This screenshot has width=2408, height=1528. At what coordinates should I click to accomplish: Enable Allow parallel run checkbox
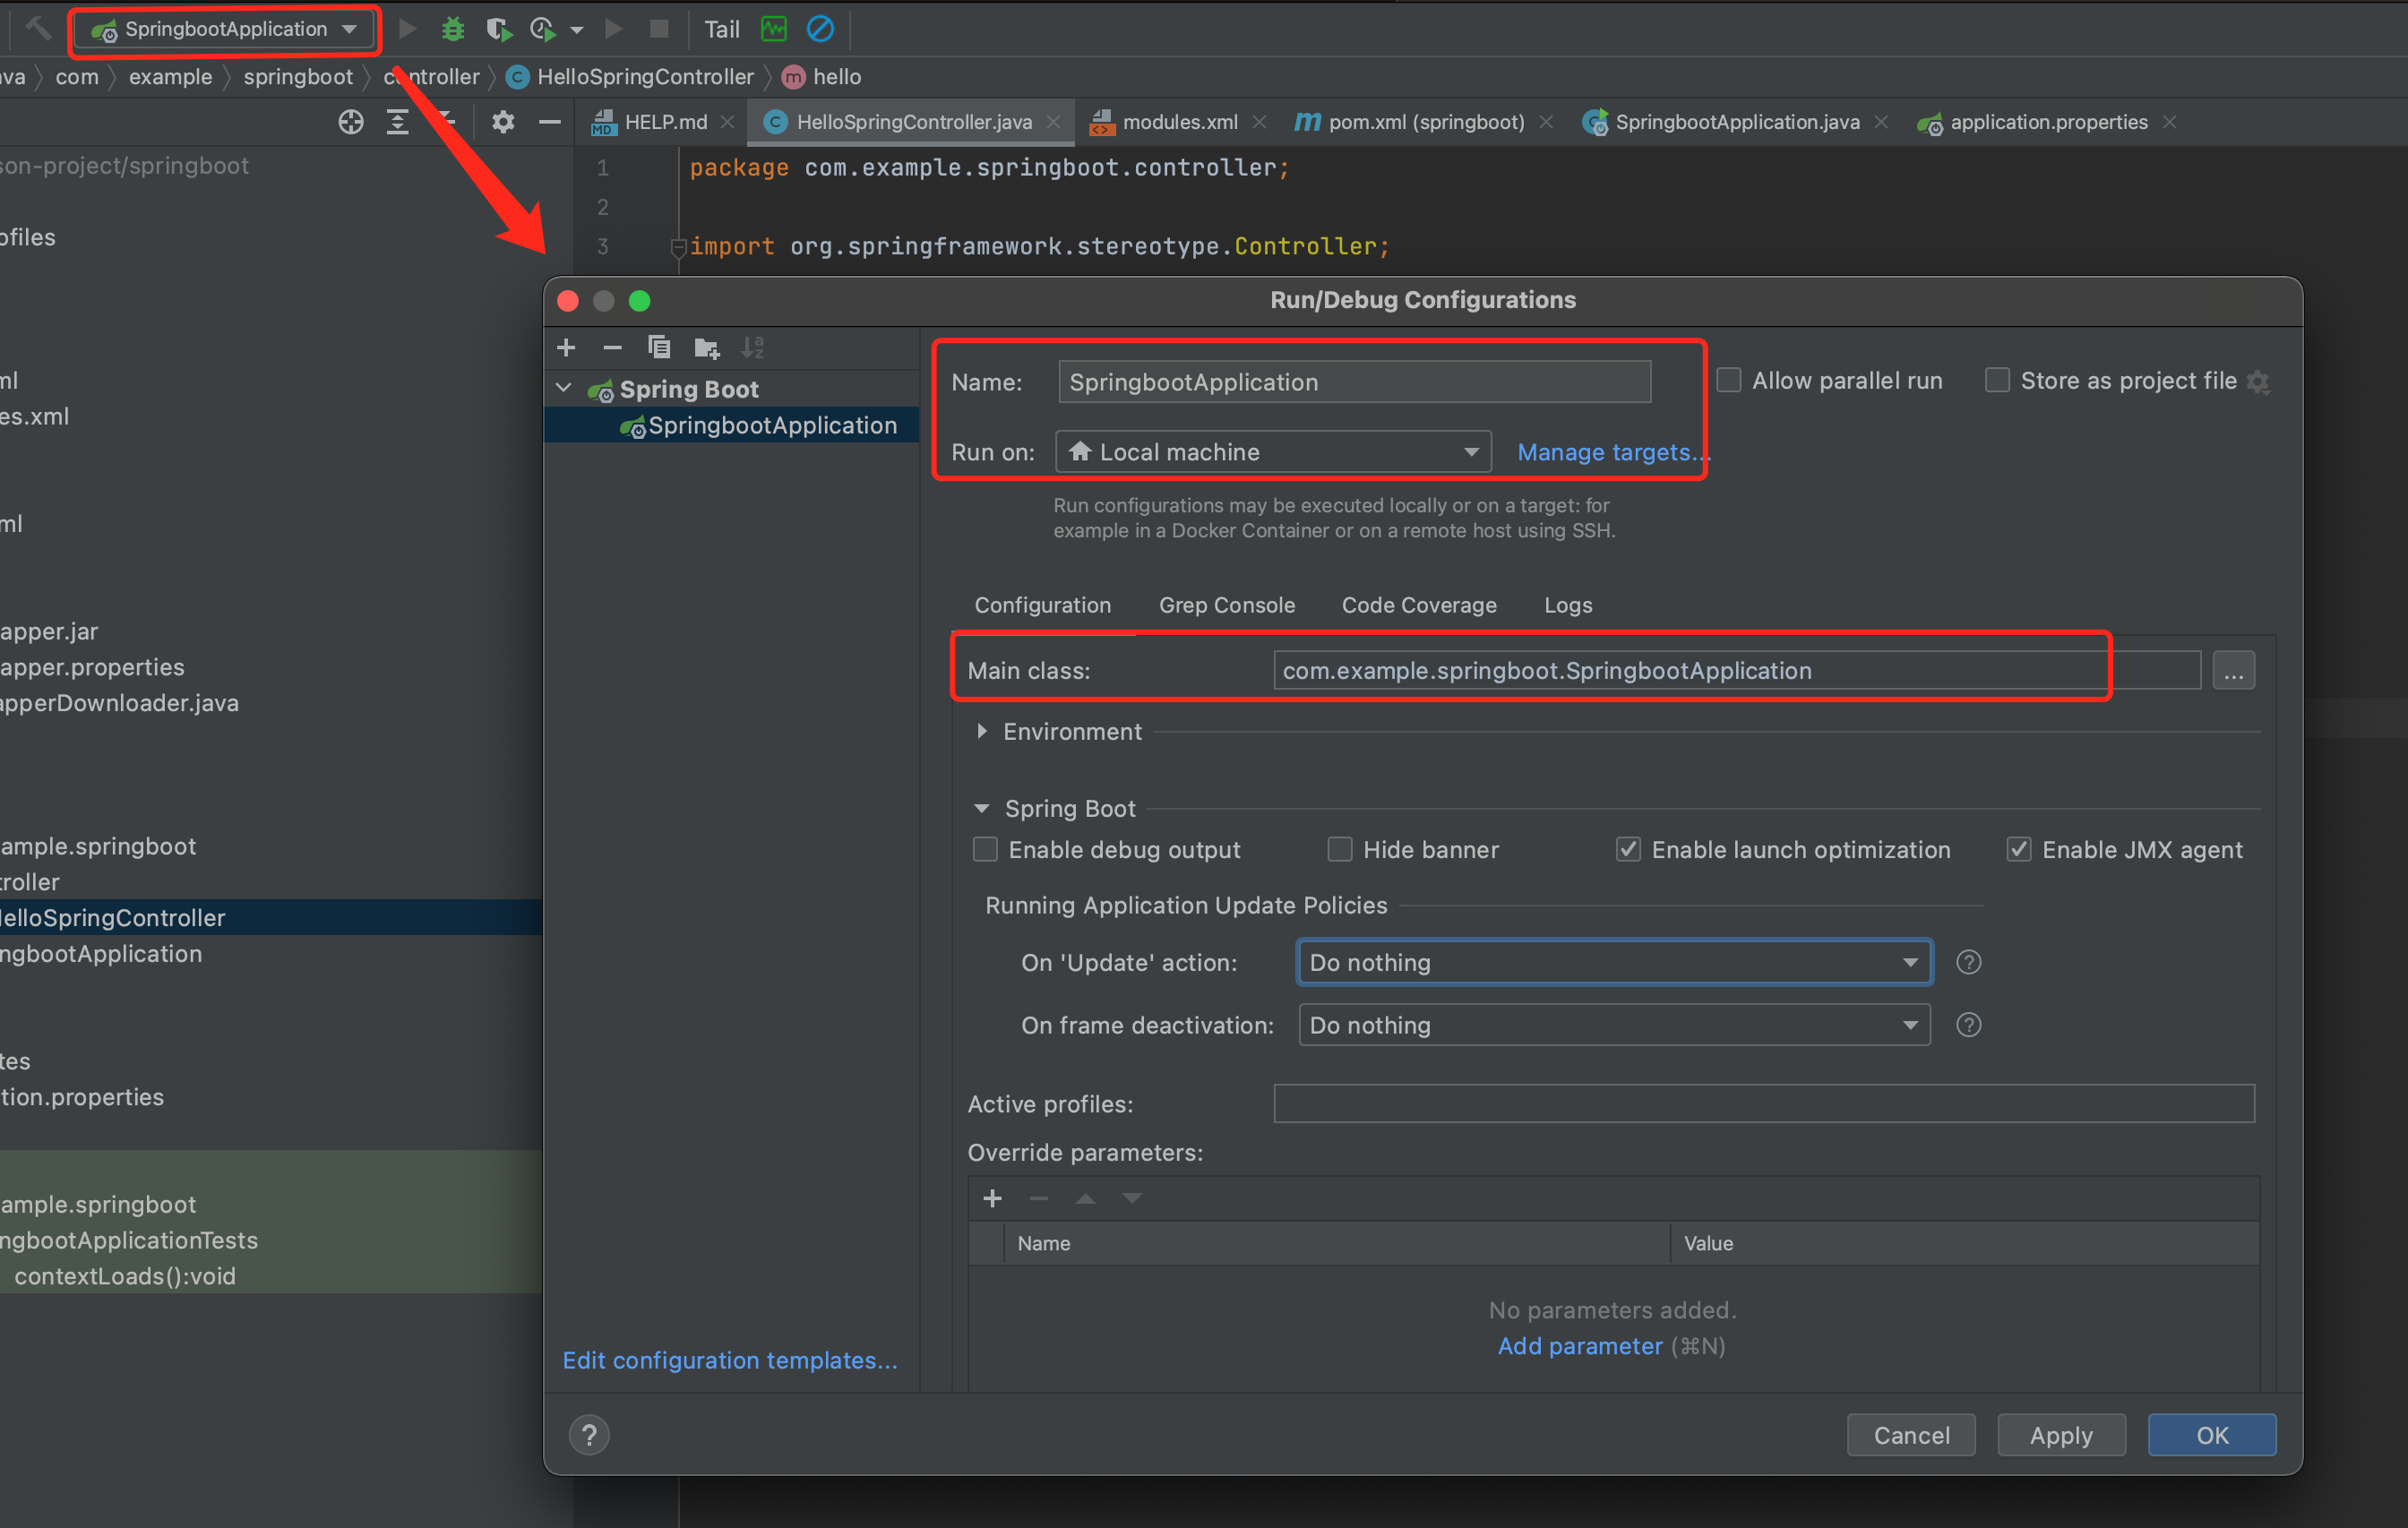click(x=1729, y=381)
